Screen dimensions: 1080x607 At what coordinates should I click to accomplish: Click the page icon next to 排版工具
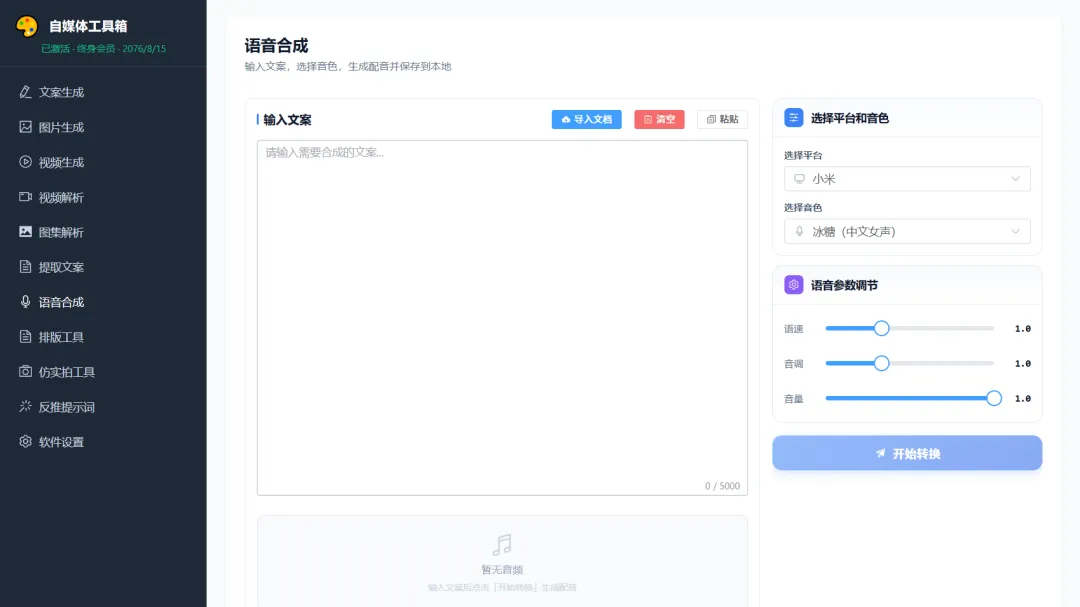point(25,336)
